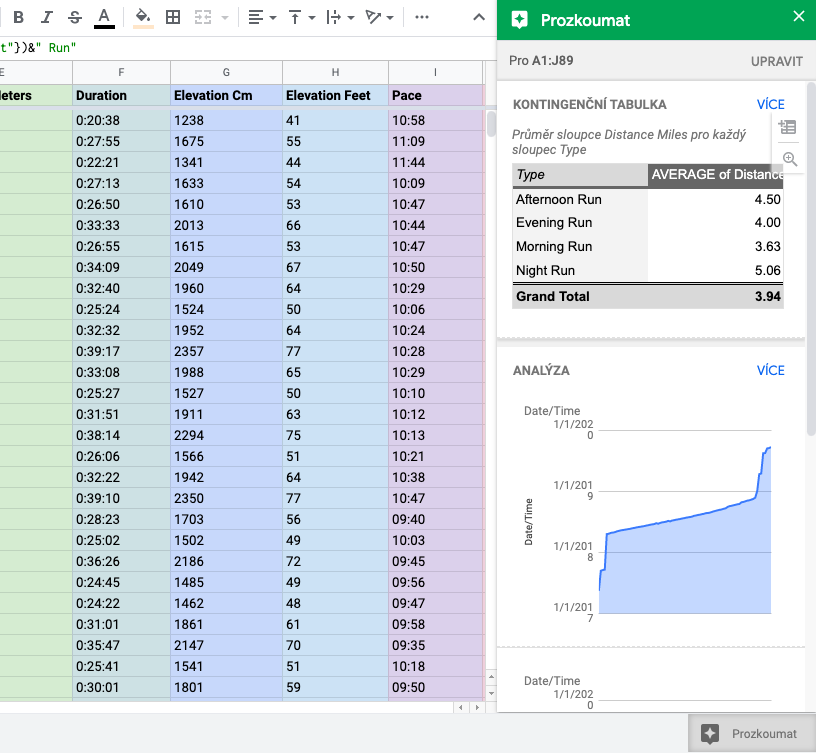
Task: Select the Elevation Feet header cell
Action: pyautogui.click(x=334, y=96)
